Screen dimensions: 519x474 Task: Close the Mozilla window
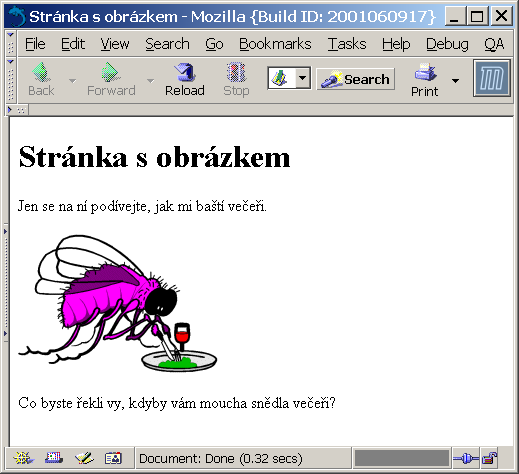(x=501, y=16)
